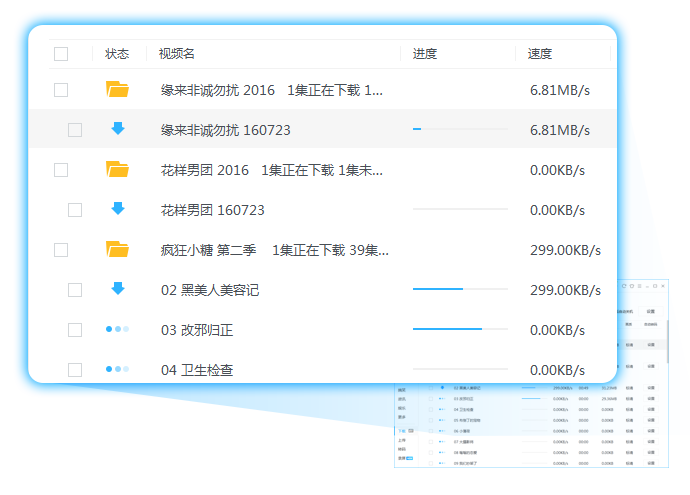Viewport: 690px width, 495px height.
Task: Click the waiting dots icon for 04 卫生检查
Action: coord(117,369)
